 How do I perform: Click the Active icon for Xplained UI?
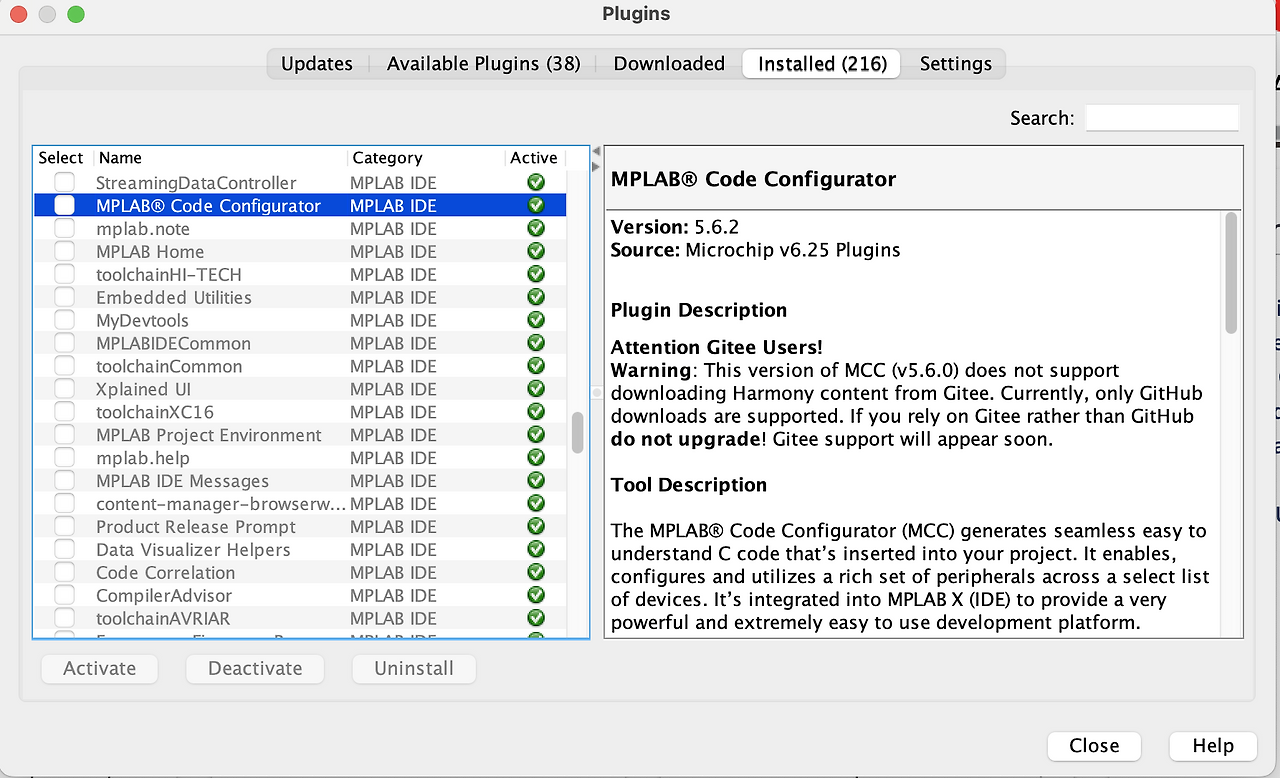pyautogui.click(x=536, y=389)
